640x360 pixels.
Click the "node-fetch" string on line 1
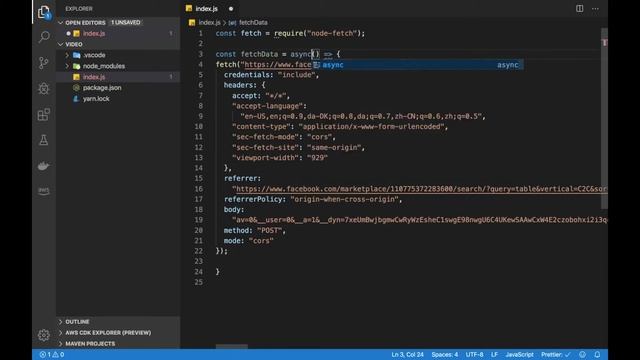click(x=332, y=33)
